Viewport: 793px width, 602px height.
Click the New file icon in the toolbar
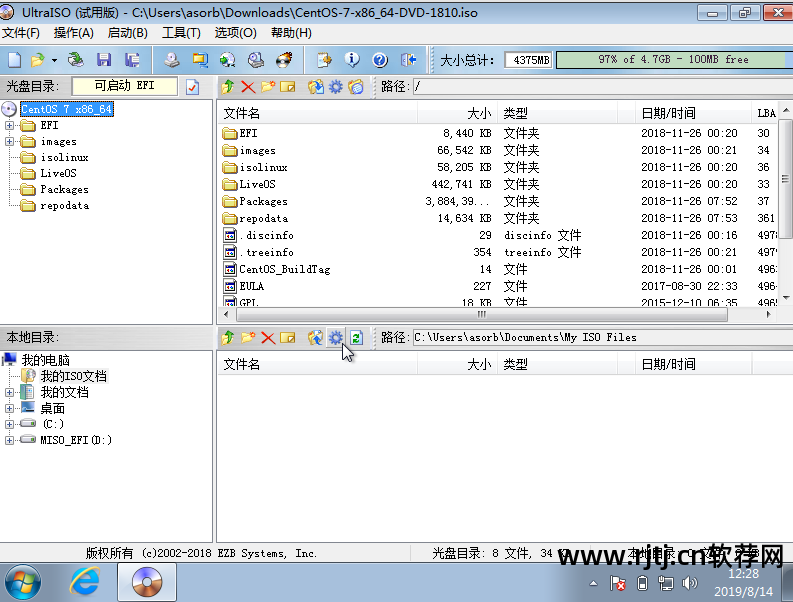point(14,60)
